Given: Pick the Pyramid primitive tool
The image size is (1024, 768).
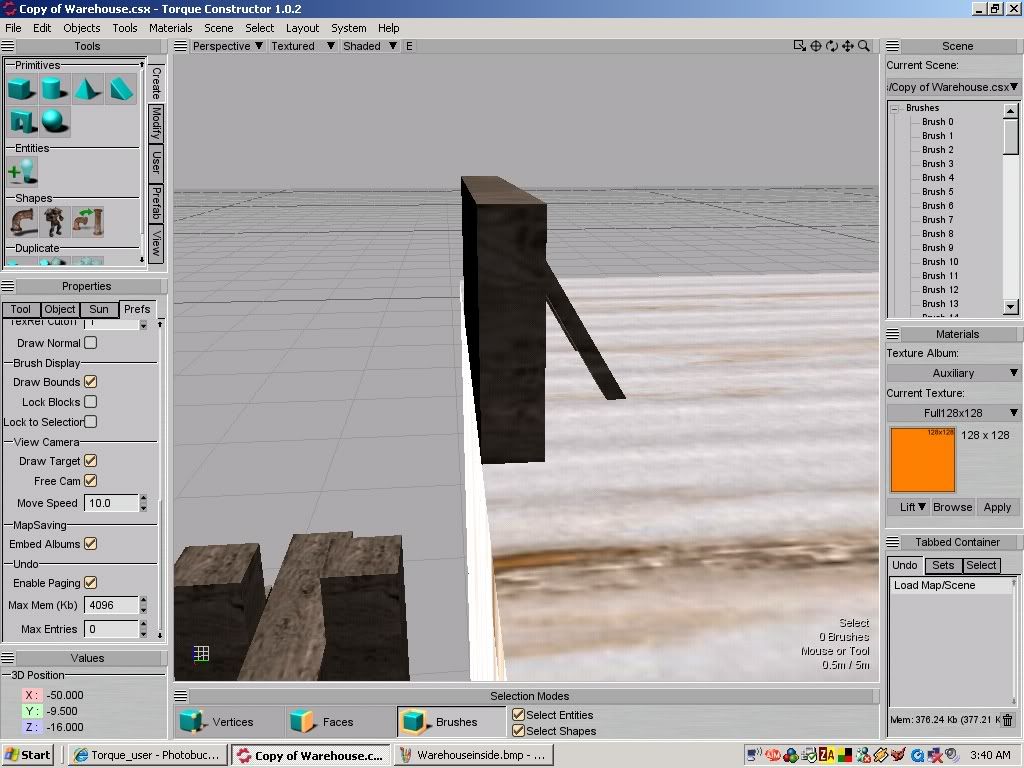Looking at the screenshot, I should pyautogui.click(x=88, y=89).
